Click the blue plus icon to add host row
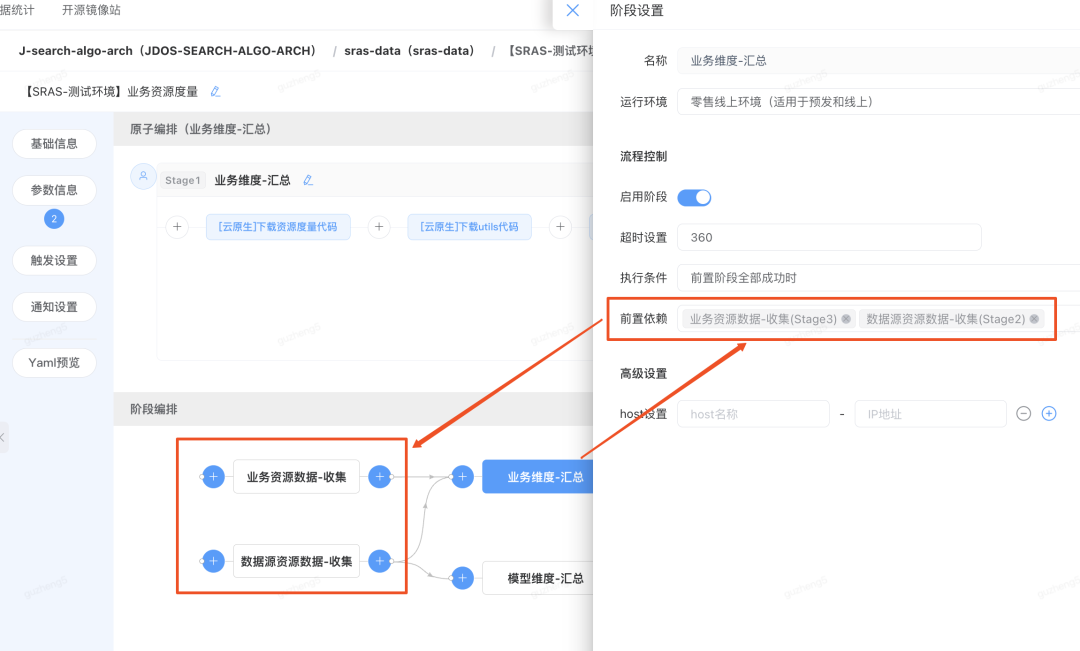Viewport: 1080px width, 651px height. click(1049, 413)
